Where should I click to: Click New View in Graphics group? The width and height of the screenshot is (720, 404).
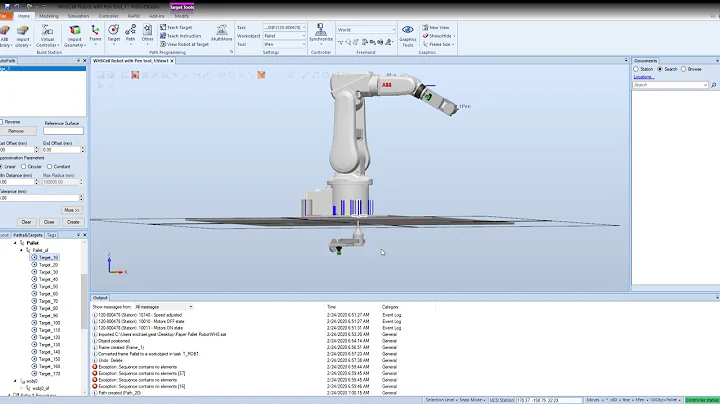435,28
